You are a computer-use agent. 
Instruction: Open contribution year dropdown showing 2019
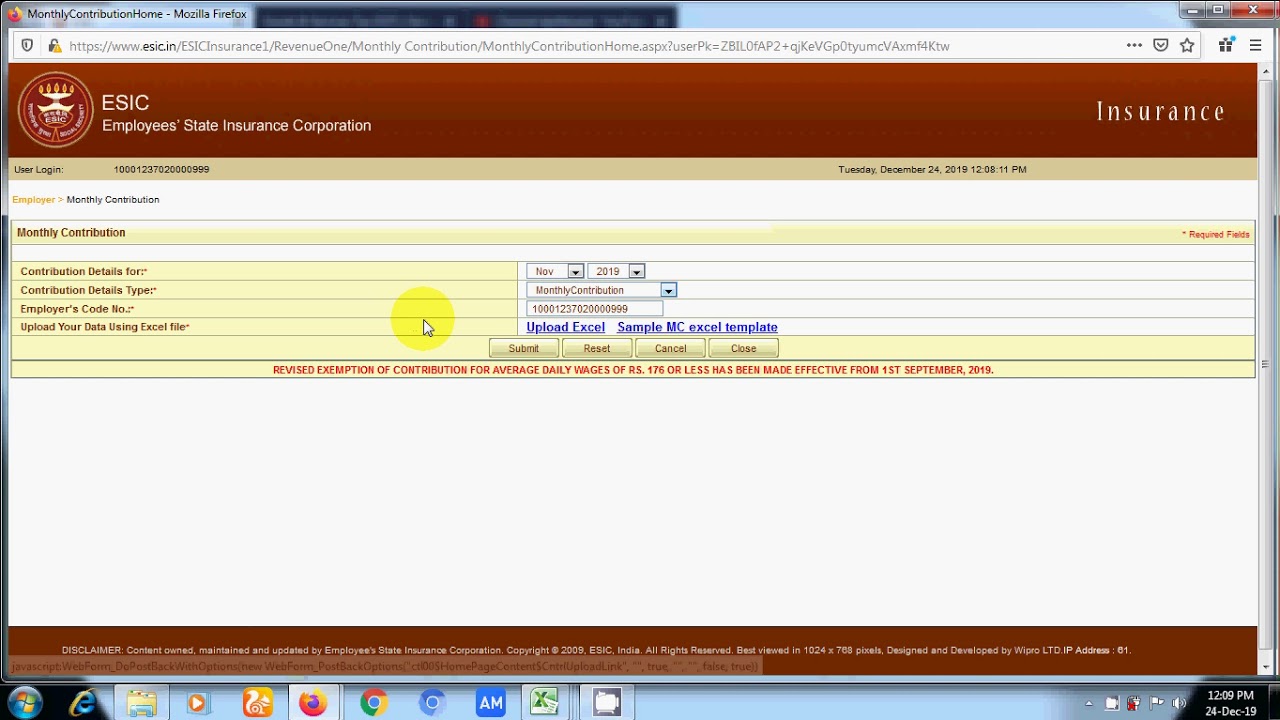tap(616, 271)
